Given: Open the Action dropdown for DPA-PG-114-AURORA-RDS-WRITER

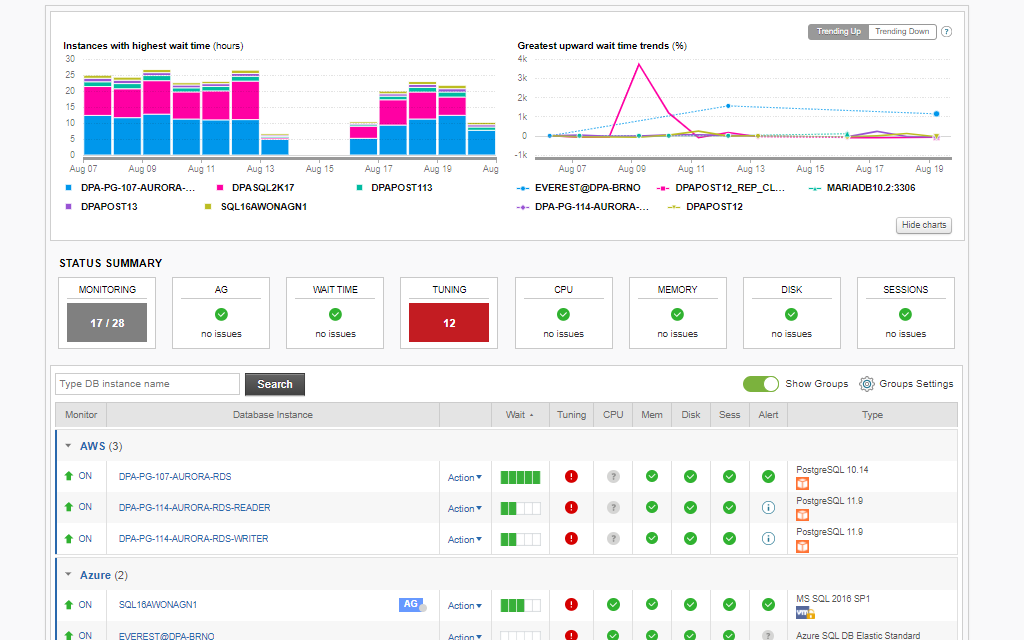Looking at the screenshot, I should coord(464,539).
